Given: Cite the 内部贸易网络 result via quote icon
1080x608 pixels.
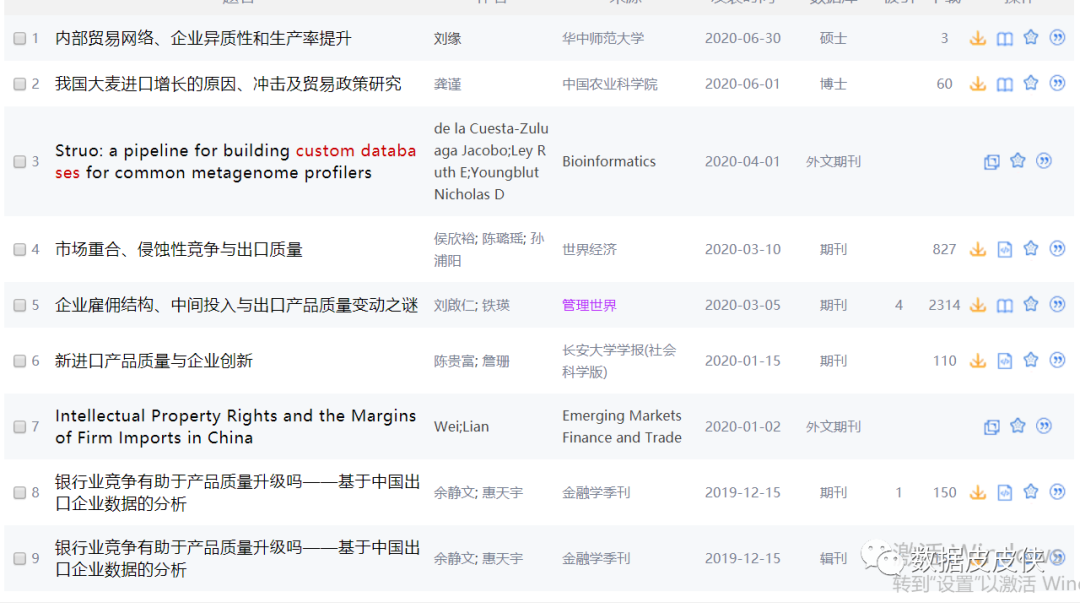Looking at the screenshot, I should [1057, 37].
